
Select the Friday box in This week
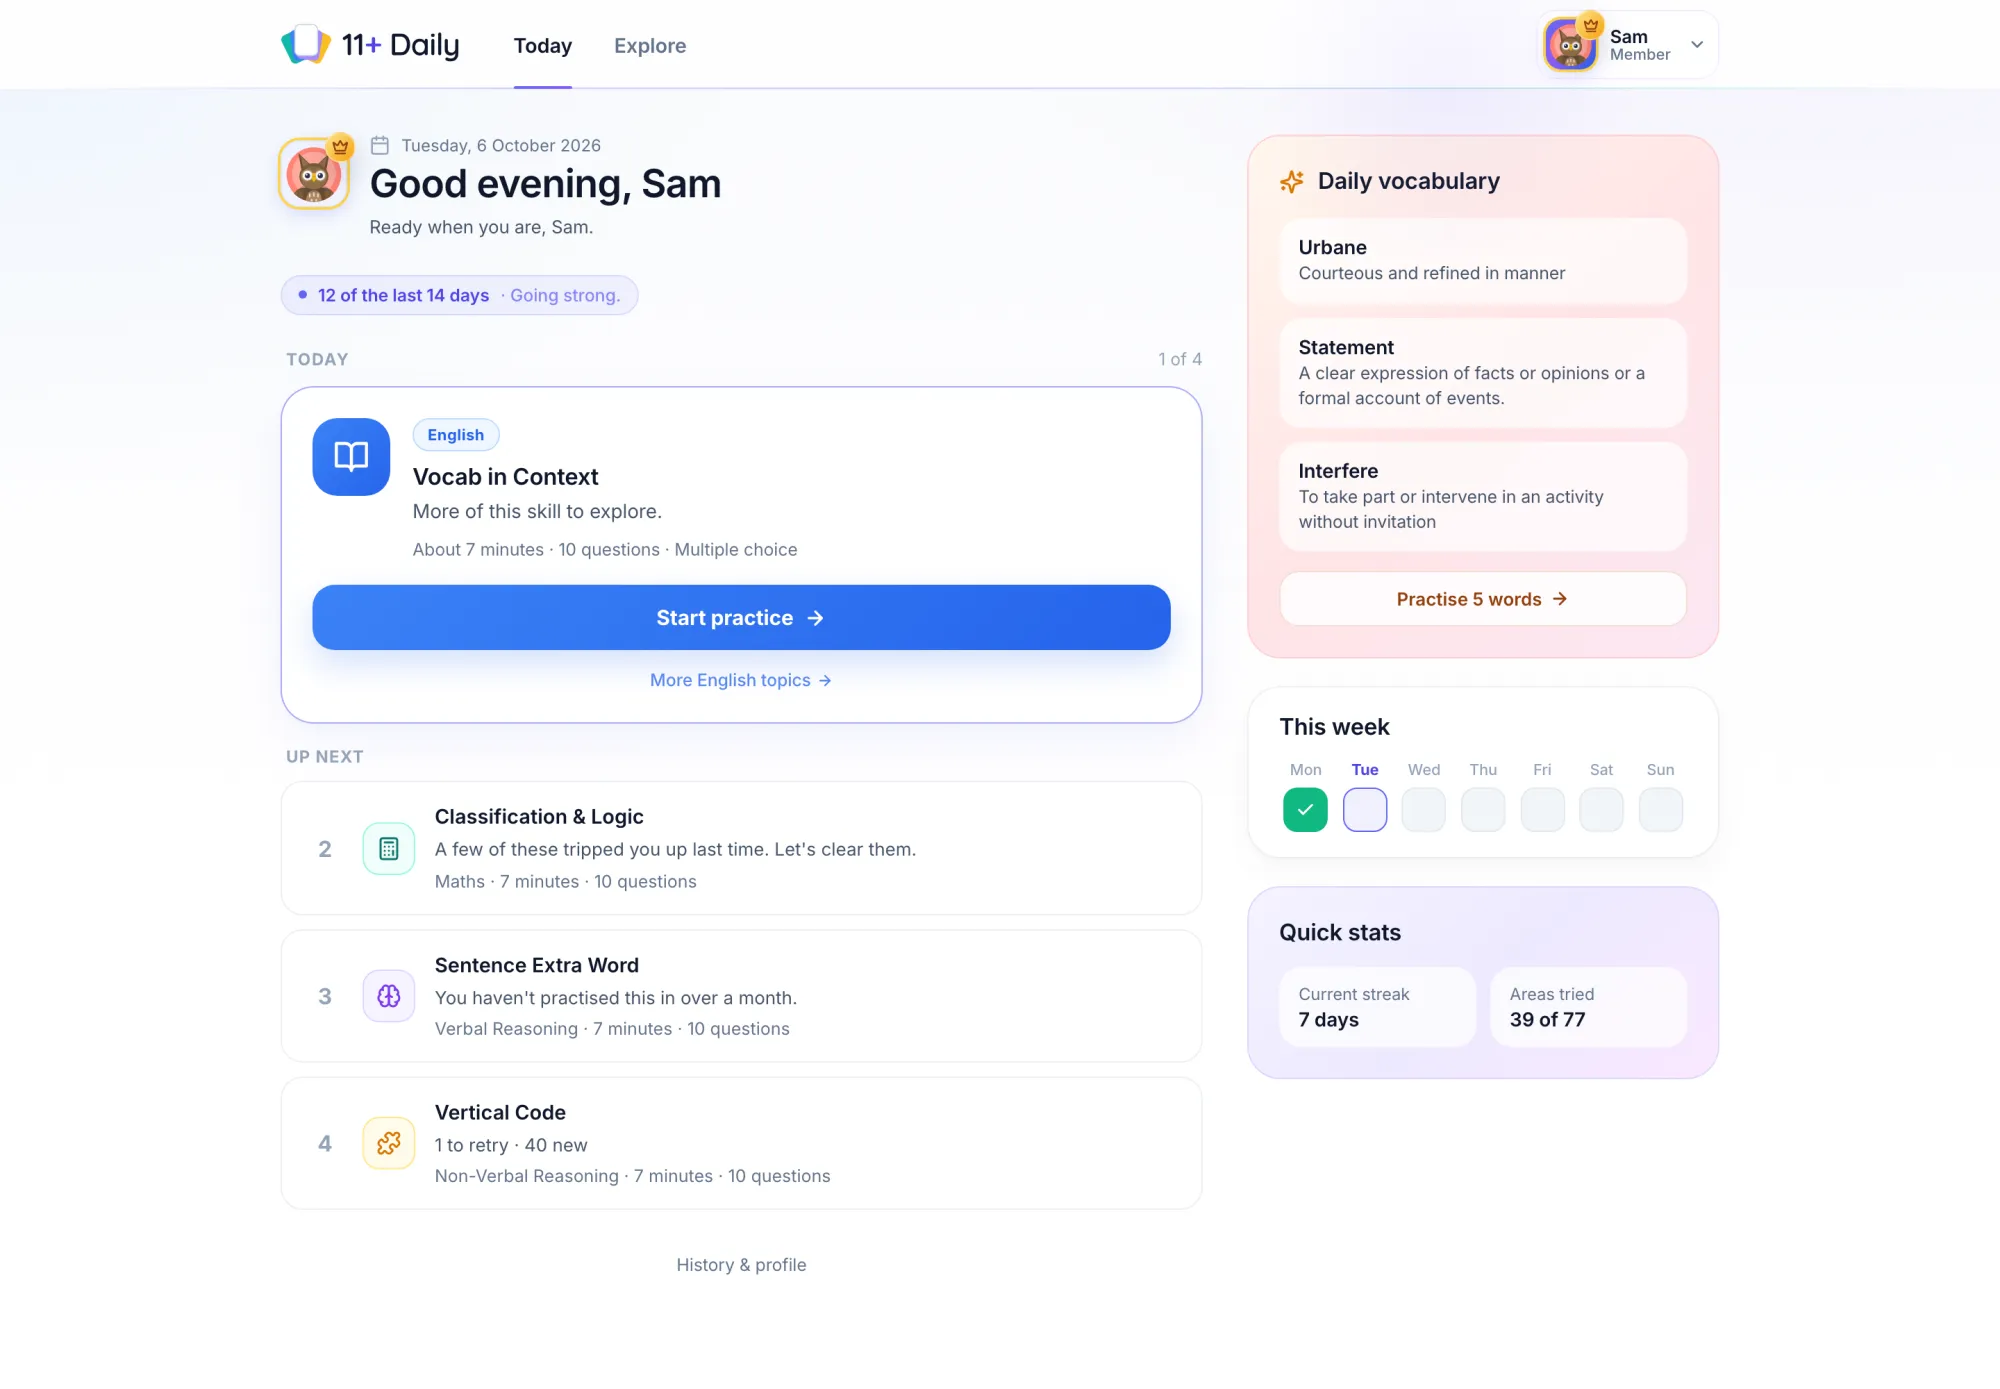(x=1543, y=810)
